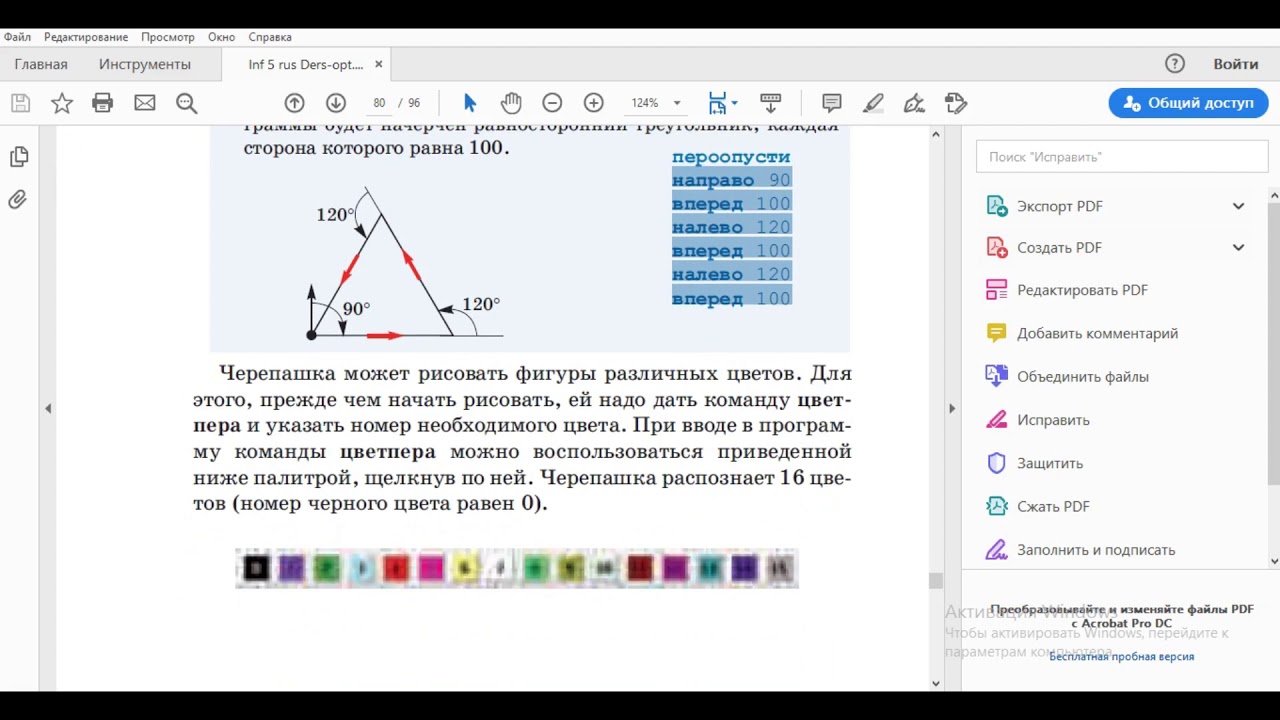This screenshot has height=720, width=1280.
Task: Open the Файл menu
Action: point(17,37)
